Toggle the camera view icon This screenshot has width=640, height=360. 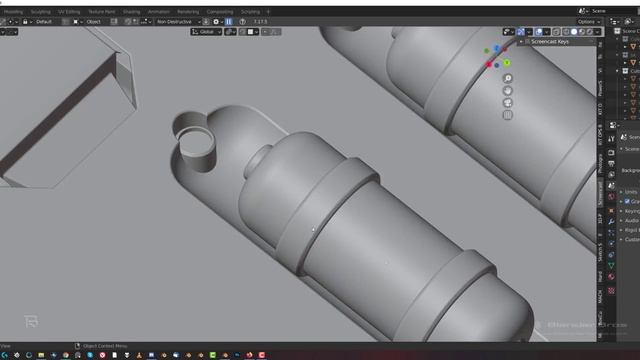(x=507, y=103)
